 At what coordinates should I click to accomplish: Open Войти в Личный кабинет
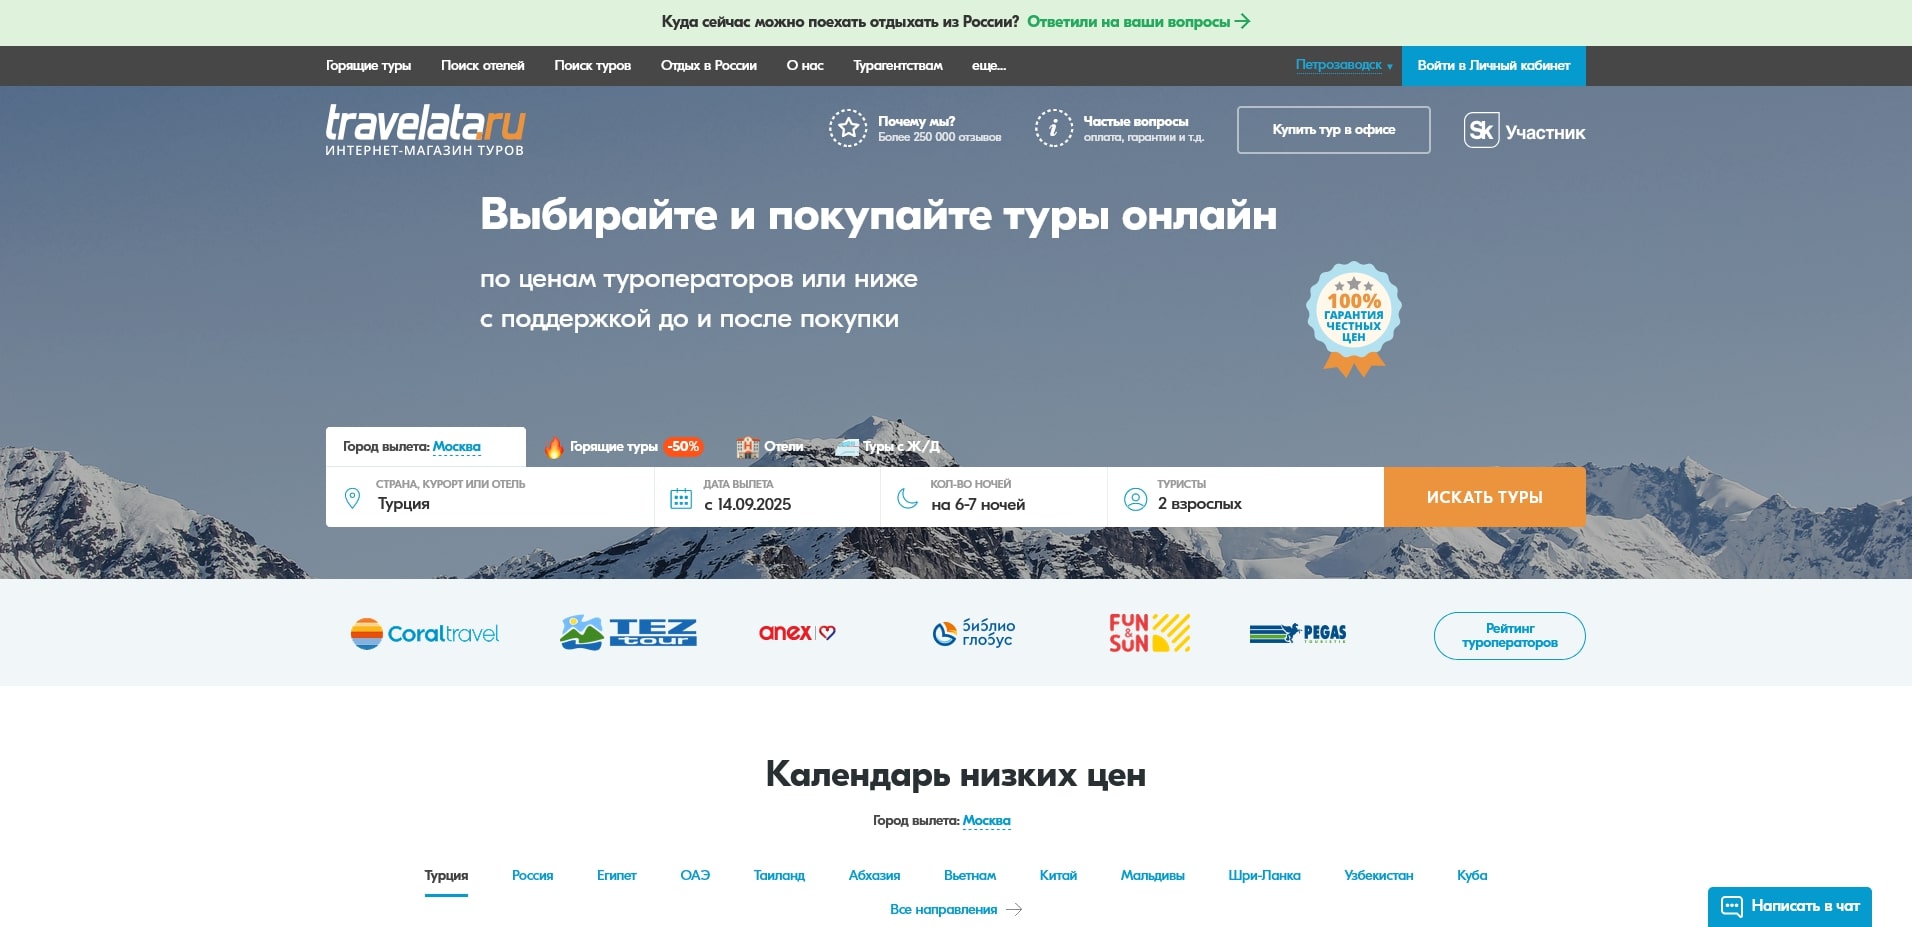point(1493,65)
